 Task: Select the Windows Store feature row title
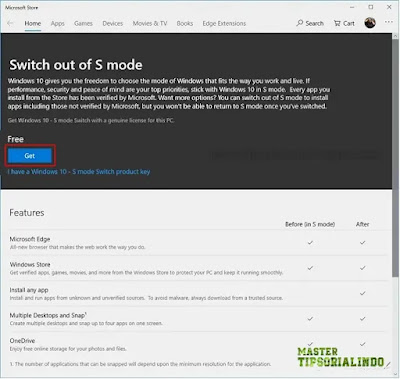[x=30, y=264]
